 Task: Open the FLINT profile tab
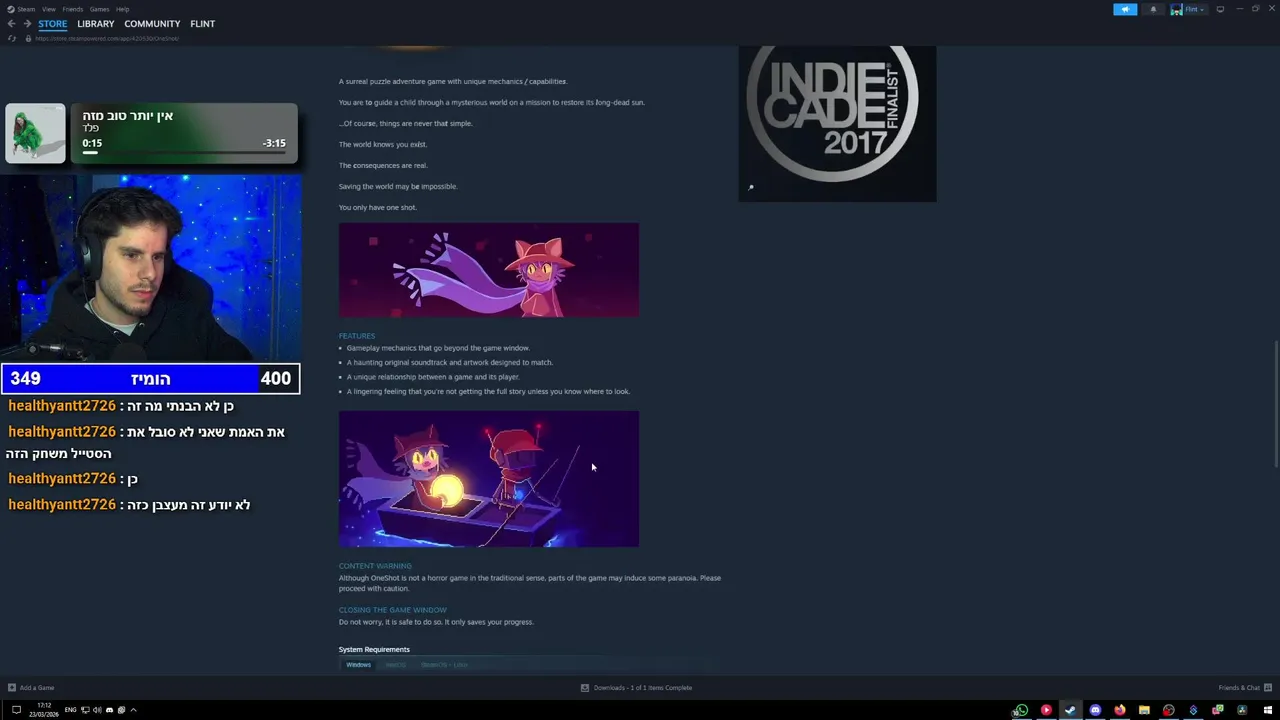203,24
